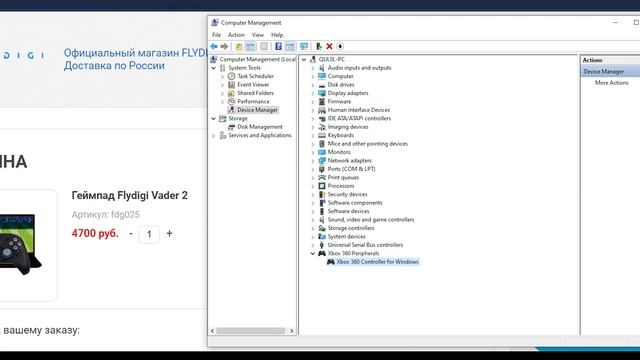Image resolution: width=640 pixels, height=360 pixels.
Task: Click the right scroll arrow of left pane
Action: coord(291,331)
